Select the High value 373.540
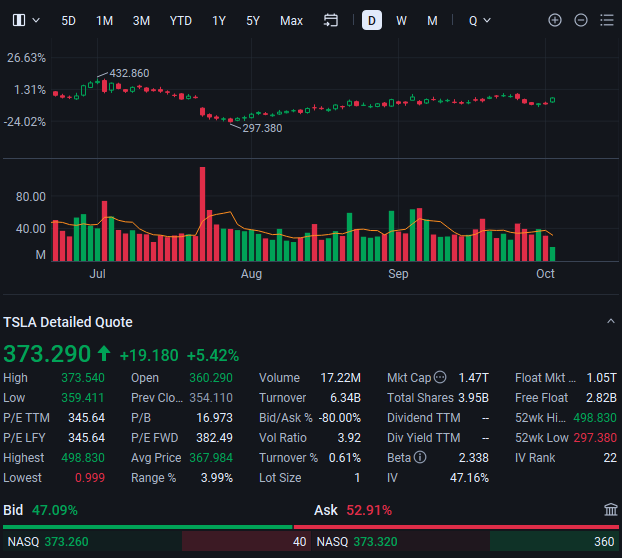The width and height of the screenshot is (622, 558). pyautogui.click(x=83, y=378)
